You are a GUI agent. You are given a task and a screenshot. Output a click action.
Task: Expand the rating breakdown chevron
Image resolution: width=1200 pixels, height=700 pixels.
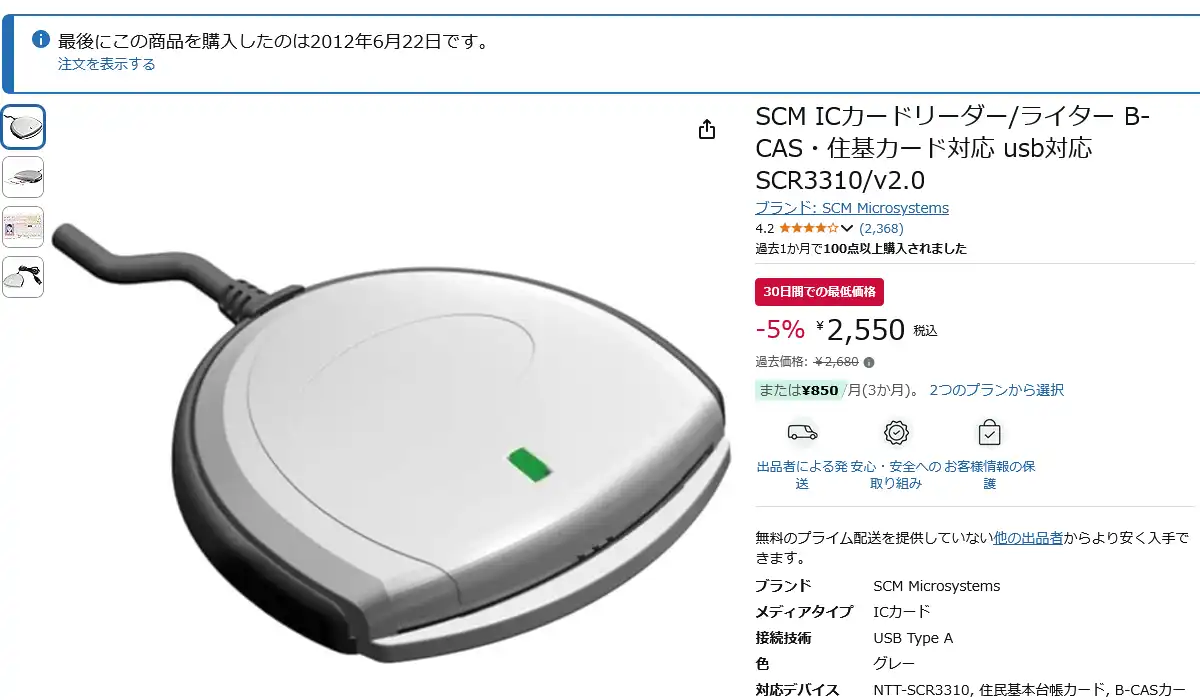(847, 228)
